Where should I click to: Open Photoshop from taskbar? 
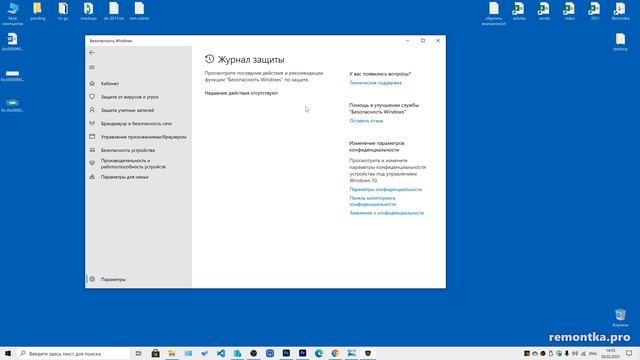click(286, 353)
